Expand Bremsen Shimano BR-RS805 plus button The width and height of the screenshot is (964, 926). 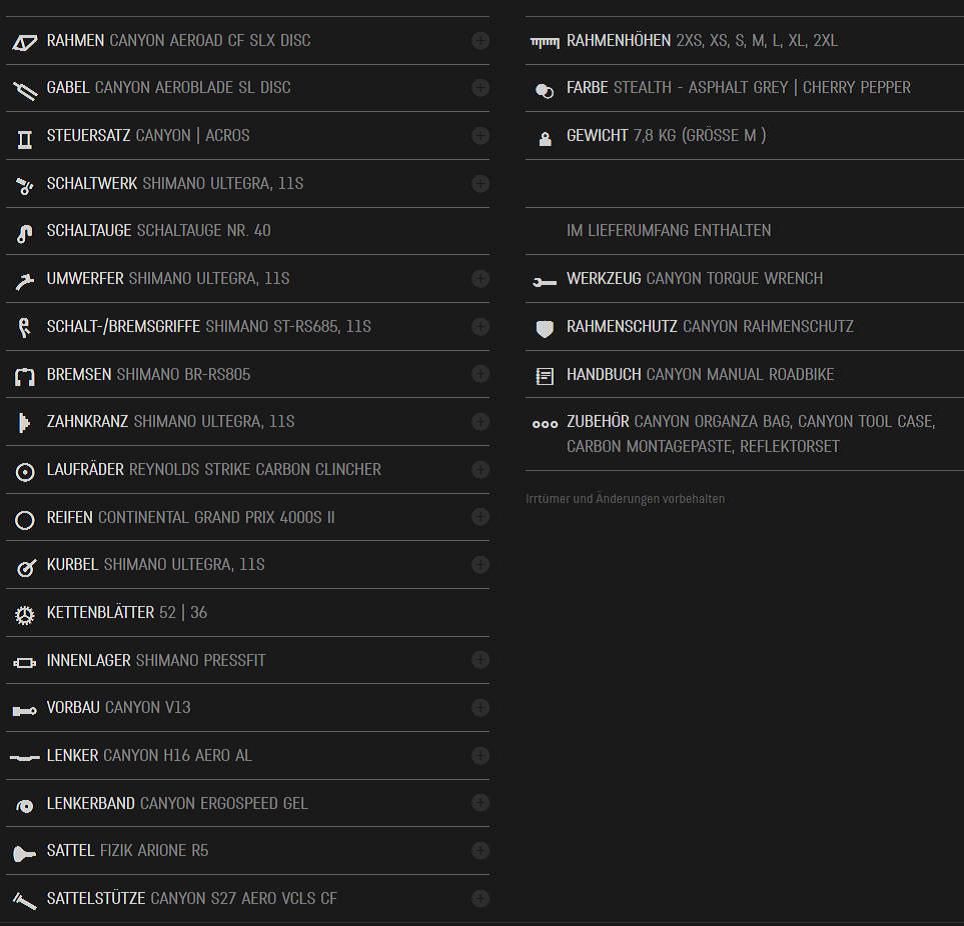tap(480, 374)
